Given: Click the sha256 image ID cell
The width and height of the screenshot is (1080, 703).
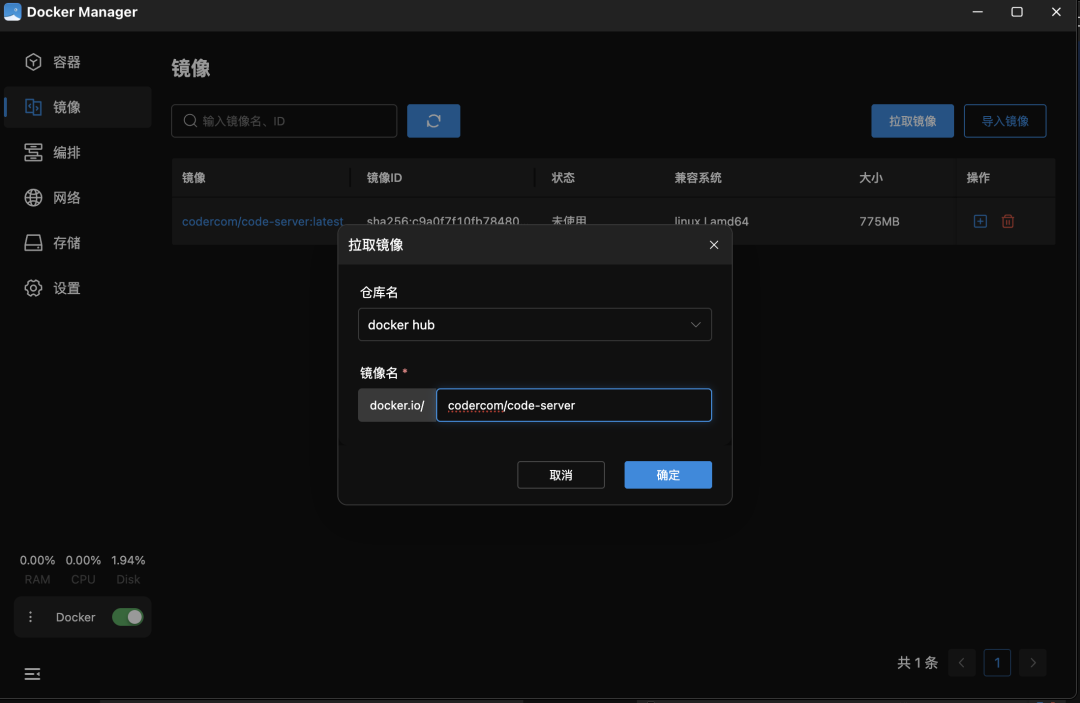Looking at the screenshot, I should 443,221.
